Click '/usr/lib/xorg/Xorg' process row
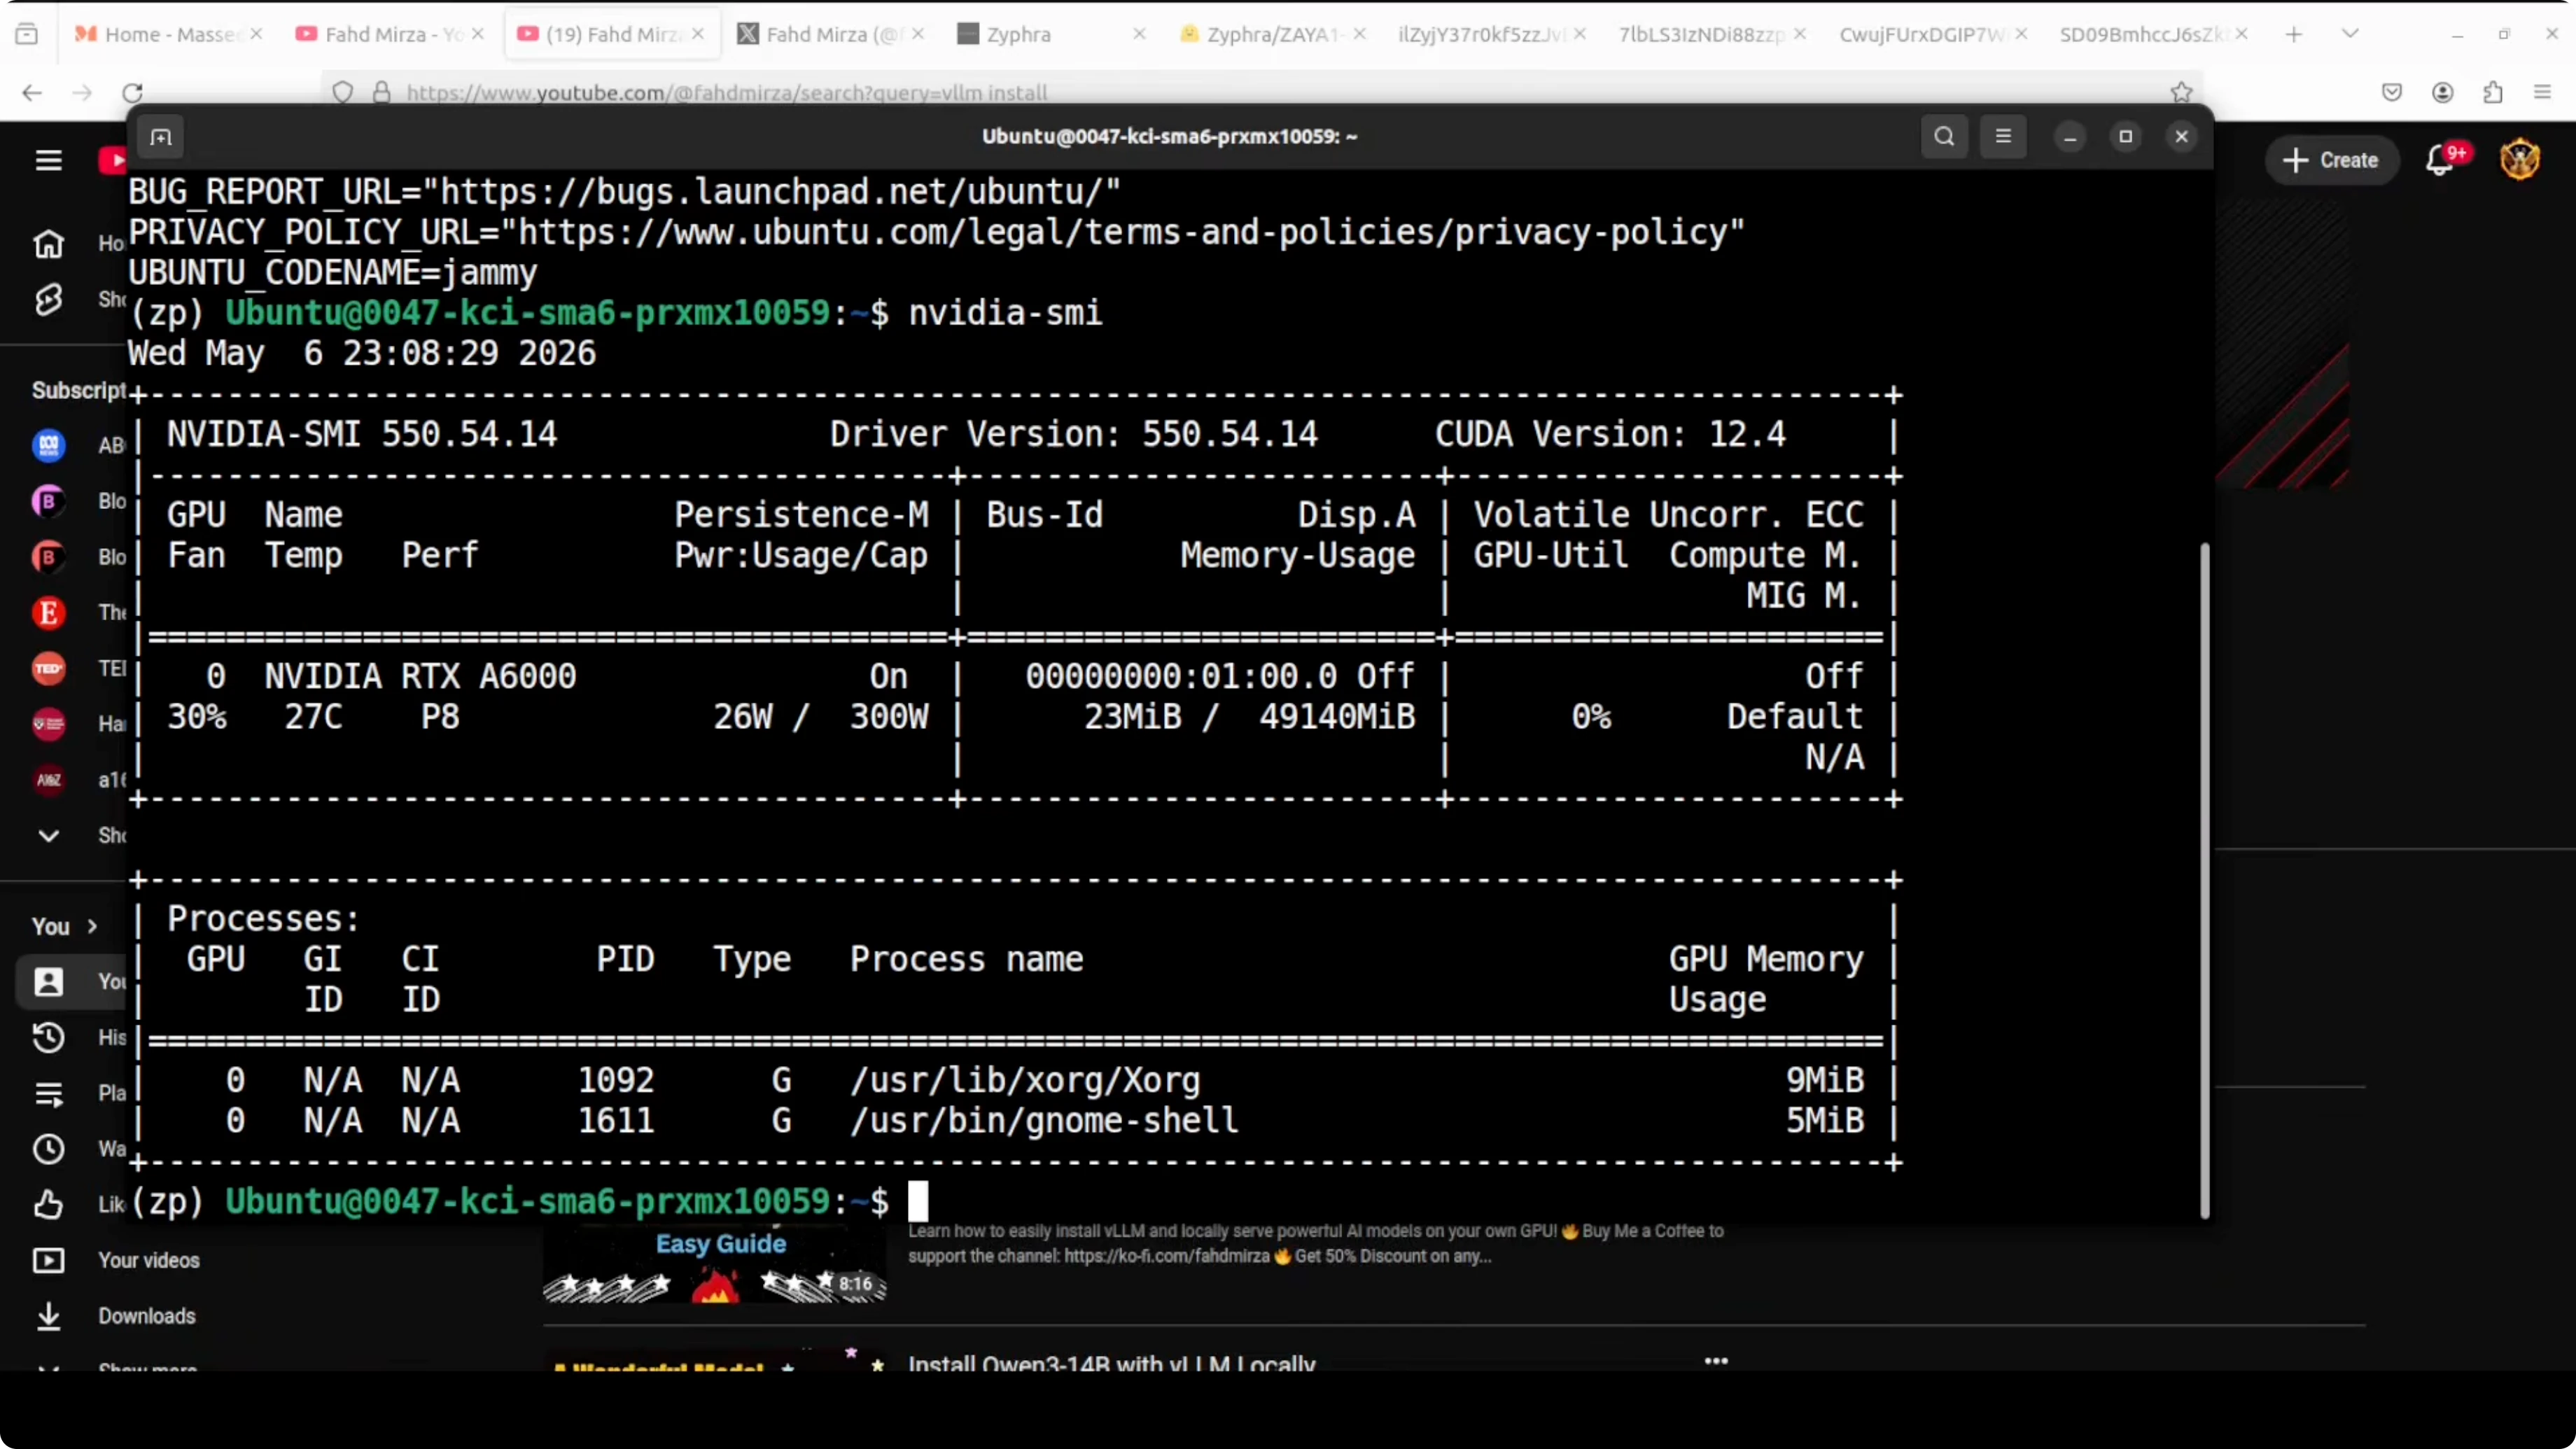 point(1016,1080)
